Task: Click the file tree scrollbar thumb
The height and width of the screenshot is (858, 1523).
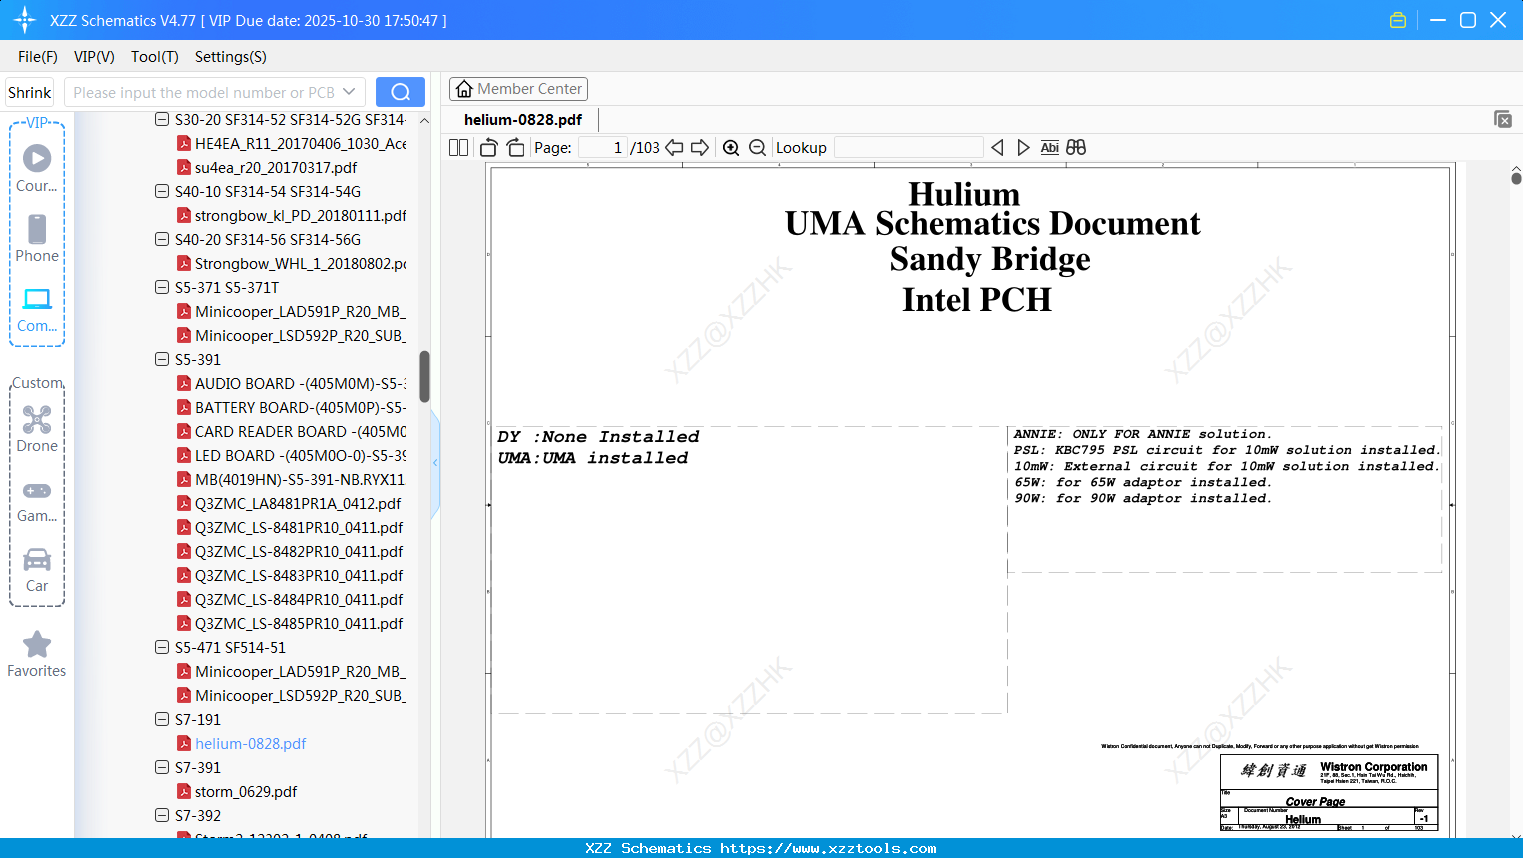Action: [424, 376]
